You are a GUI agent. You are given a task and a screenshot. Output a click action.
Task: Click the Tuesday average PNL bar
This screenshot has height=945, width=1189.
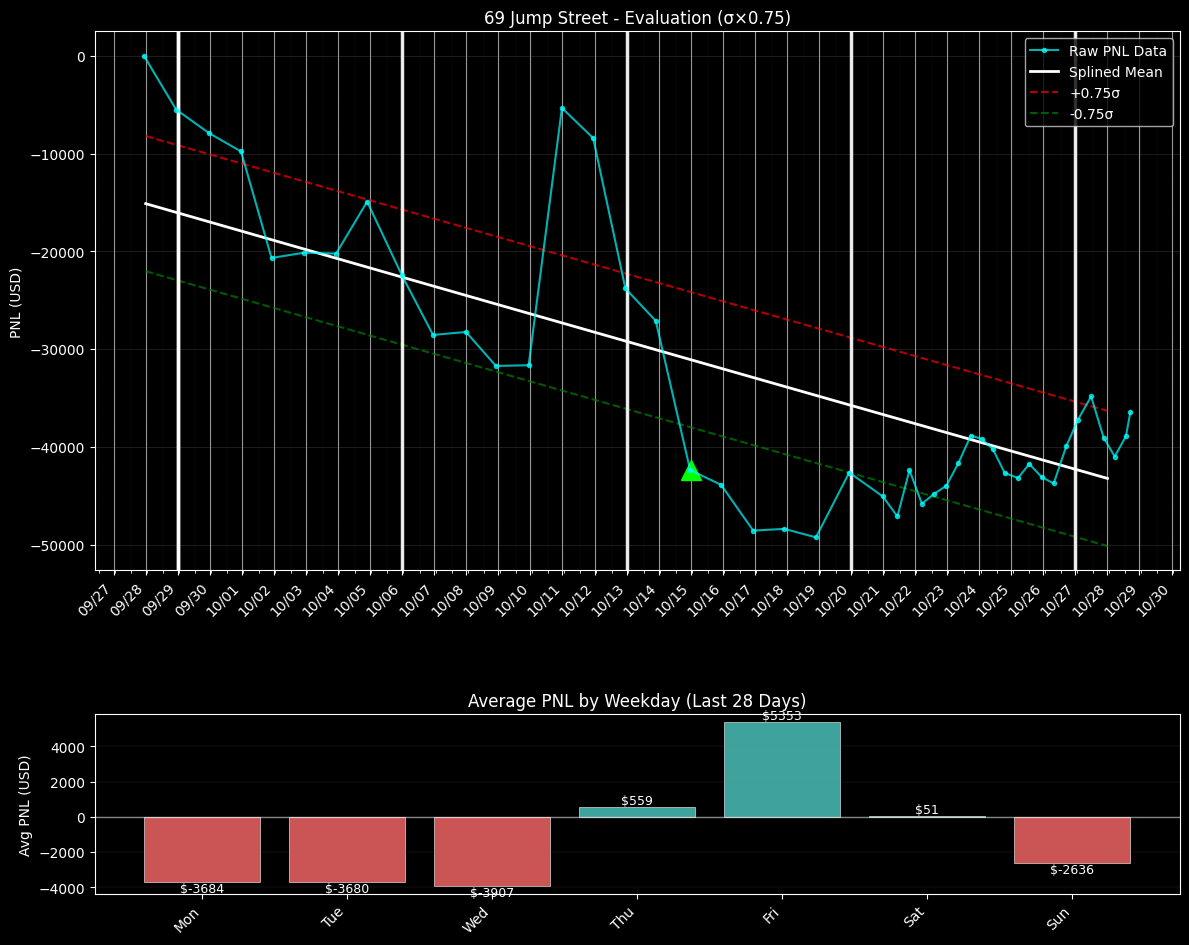pyautogui.click(x=347, y=849)
